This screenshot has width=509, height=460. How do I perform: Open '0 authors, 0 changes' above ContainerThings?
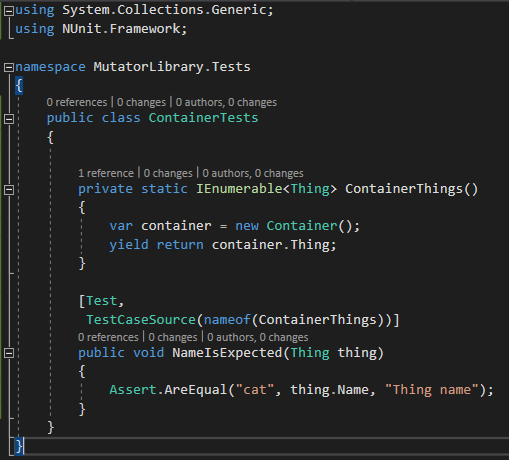[253, 173]
